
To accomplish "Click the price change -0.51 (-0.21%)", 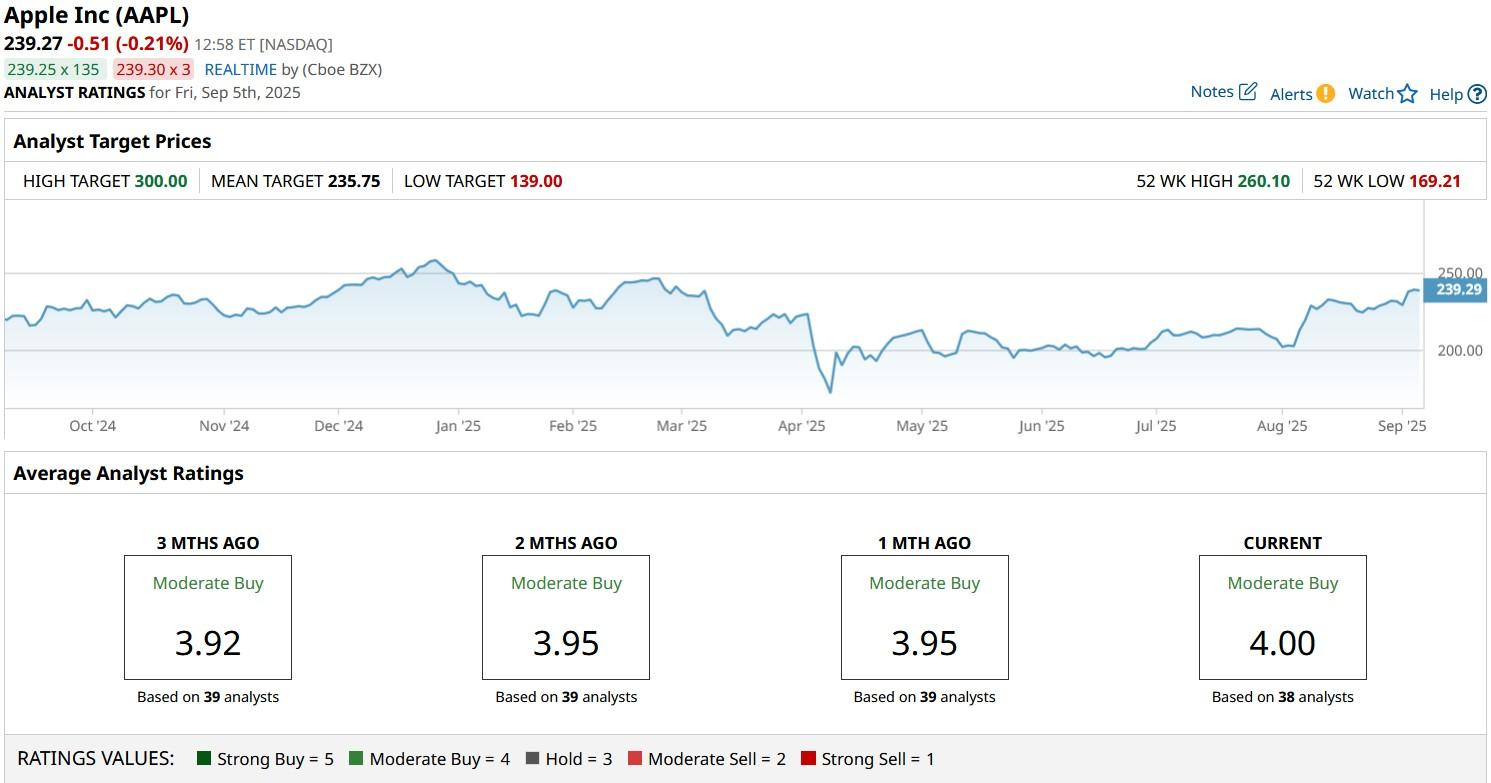I will tap(128, 43).
